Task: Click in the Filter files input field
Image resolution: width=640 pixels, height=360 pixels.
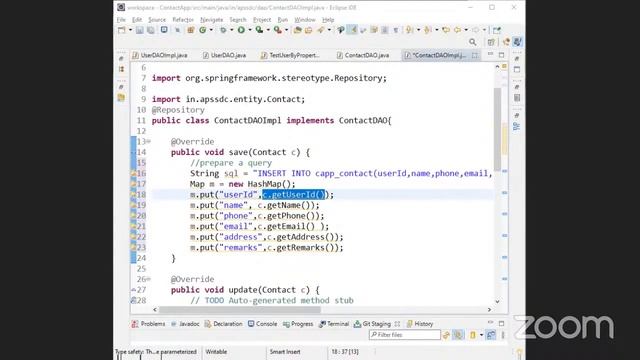Action: [x=404, y=335]
